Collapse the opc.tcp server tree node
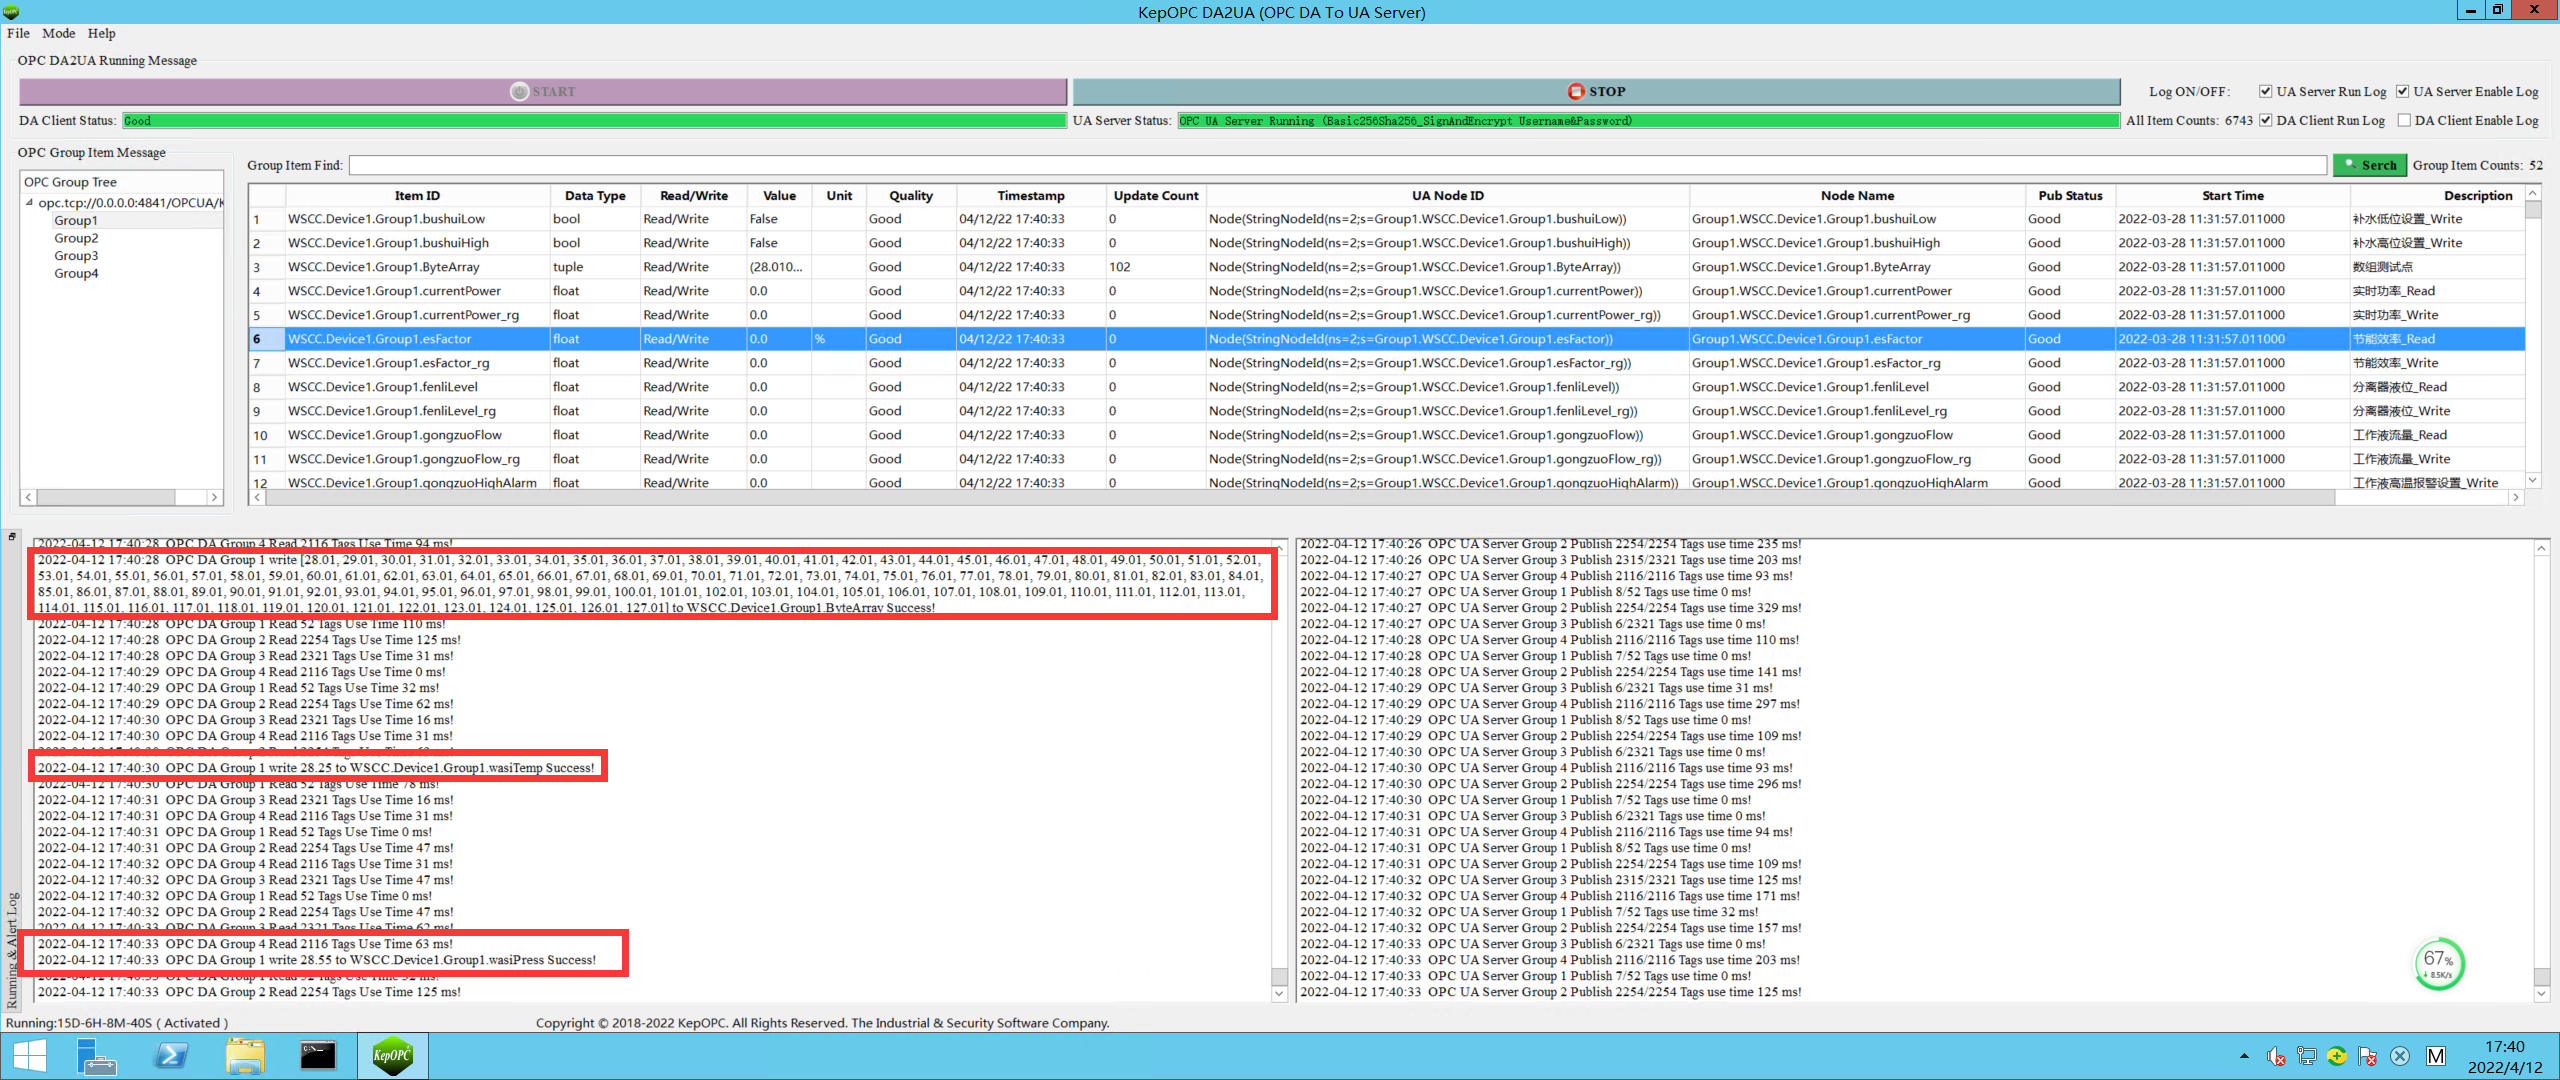This screenshot has width=2560, height=1080. pyautogui.click(x=30, y=202)
